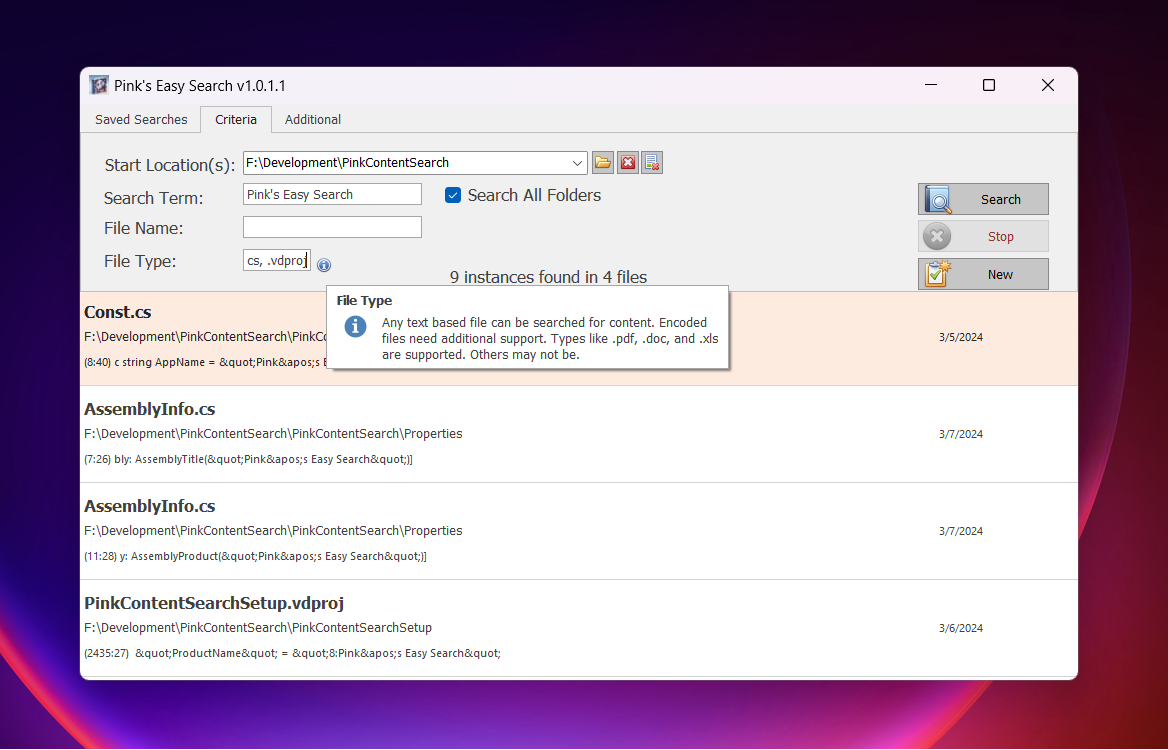The height and width of the screenshot is (750, 1168).
Task: Select the Criteria tab
Action: click(236, 119)
